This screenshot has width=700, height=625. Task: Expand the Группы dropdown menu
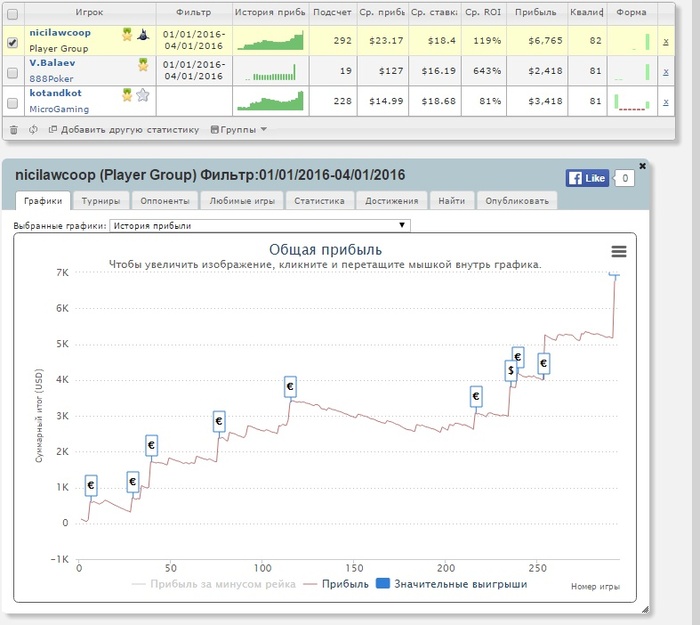pyautogui.click(x=239, y=129)
